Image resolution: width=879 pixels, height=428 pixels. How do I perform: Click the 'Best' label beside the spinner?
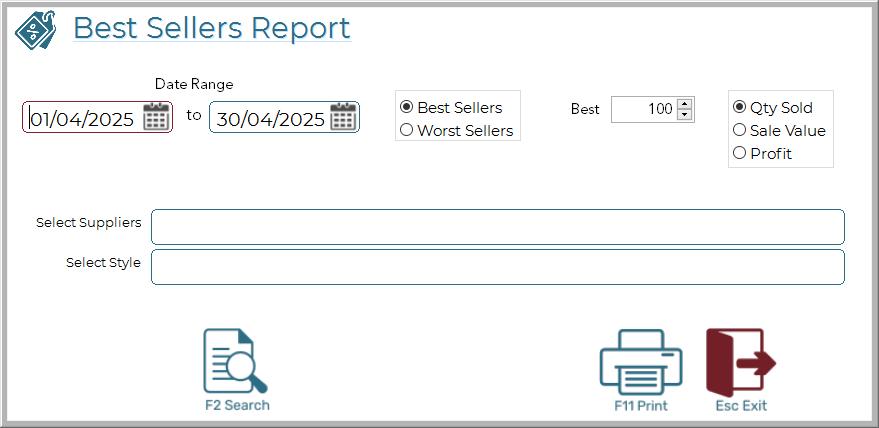(585, 109)
